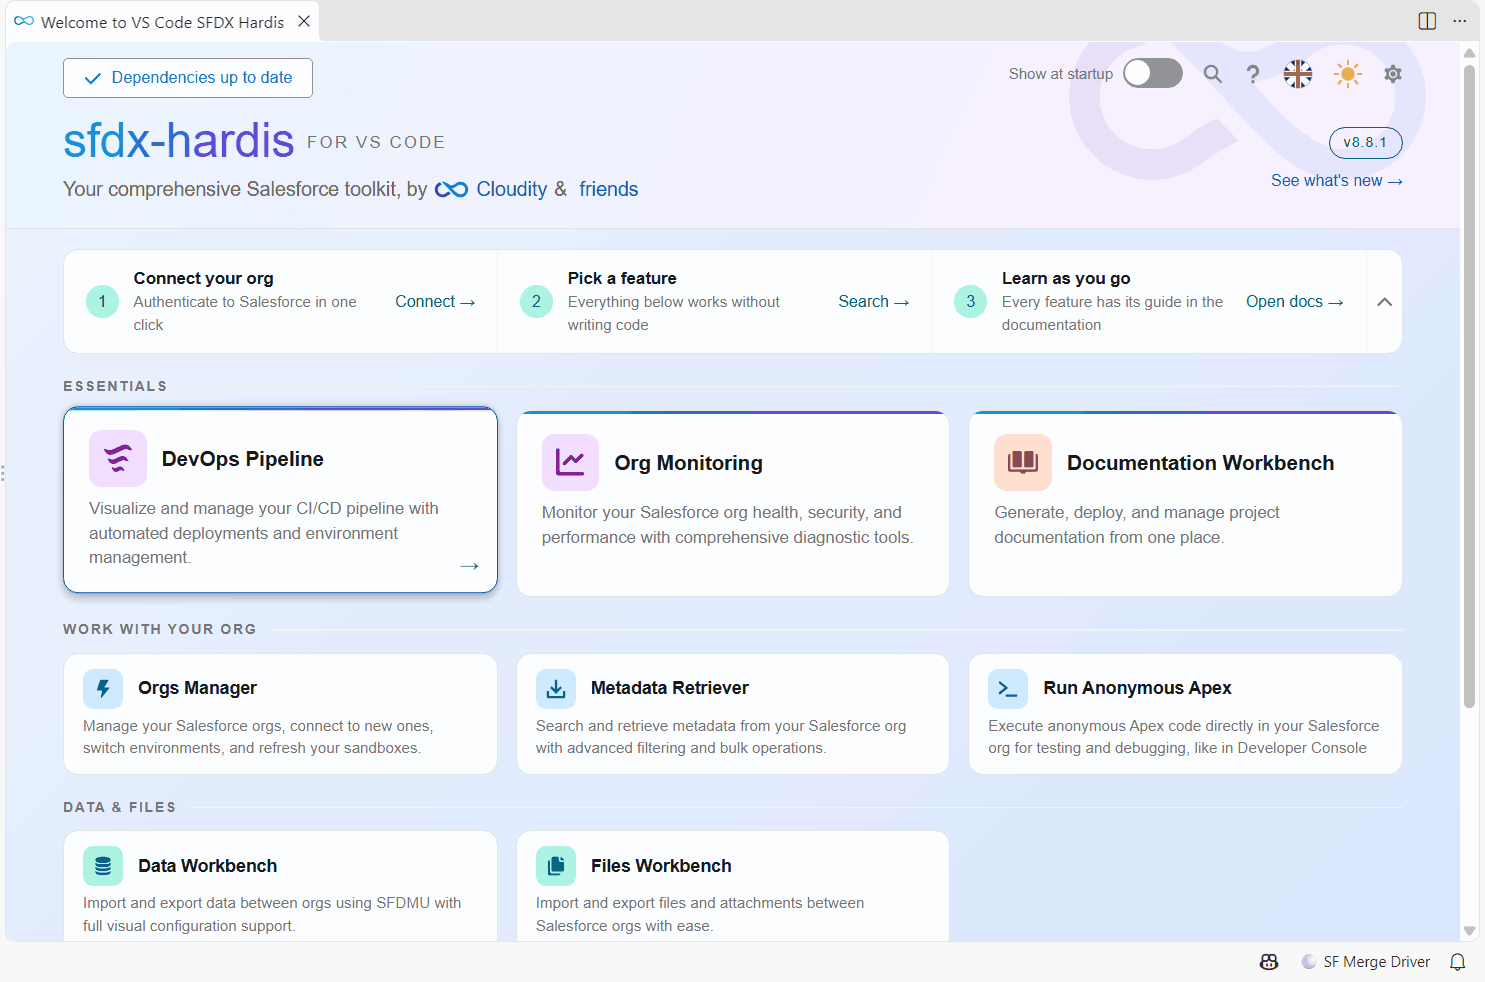Click the sfdx-hardis title logo text
Screen dimensions: 1485x982
(179, 141)
